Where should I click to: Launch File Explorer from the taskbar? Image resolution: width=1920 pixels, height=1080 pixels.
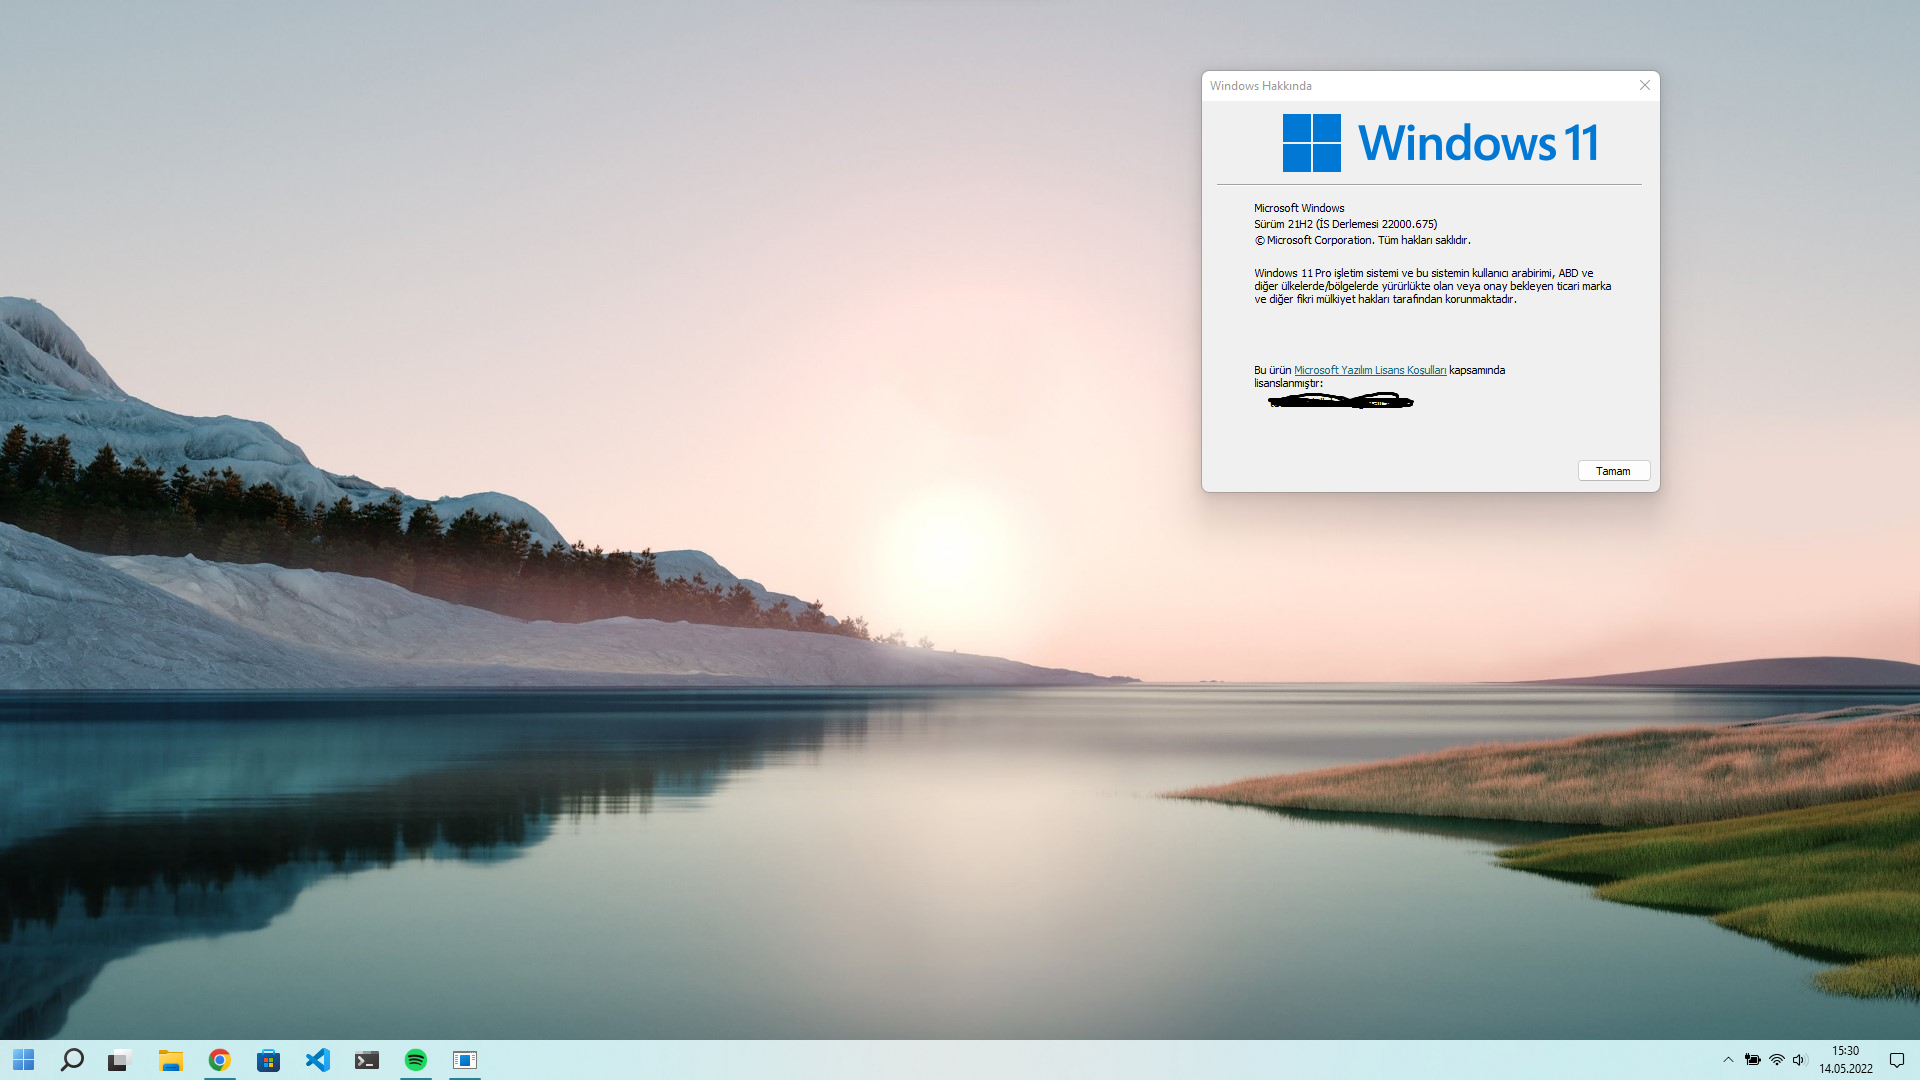(171, 1060)
